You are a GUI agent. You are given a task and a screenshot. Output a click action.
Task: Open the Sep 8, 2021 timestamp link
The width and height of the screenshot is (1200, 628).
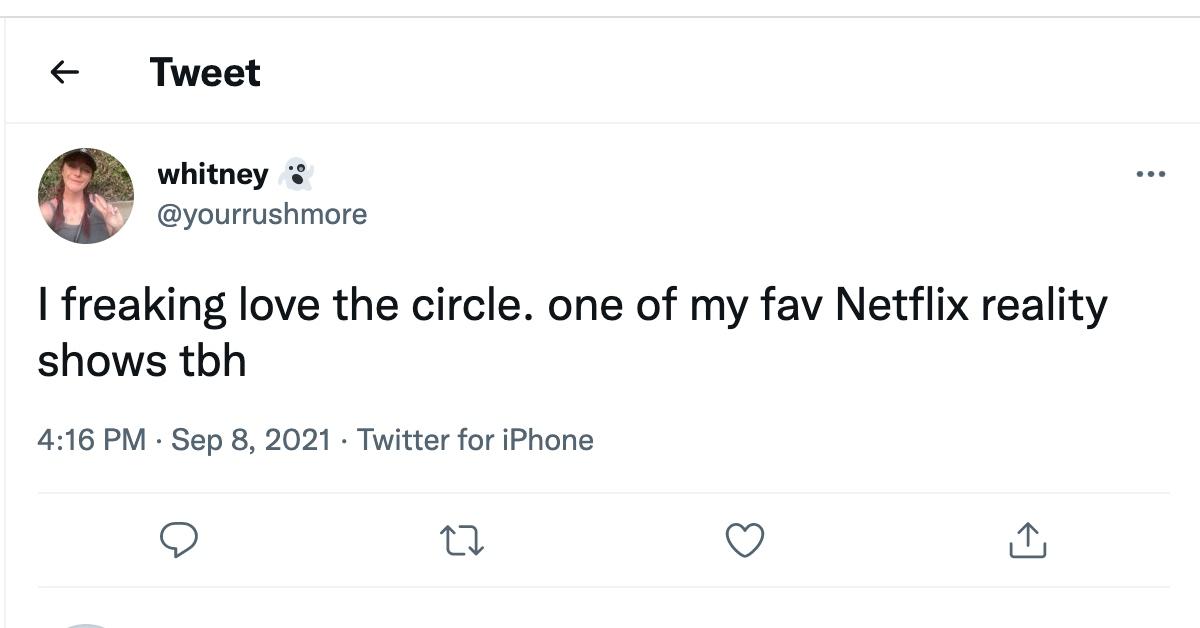[253, 439]
